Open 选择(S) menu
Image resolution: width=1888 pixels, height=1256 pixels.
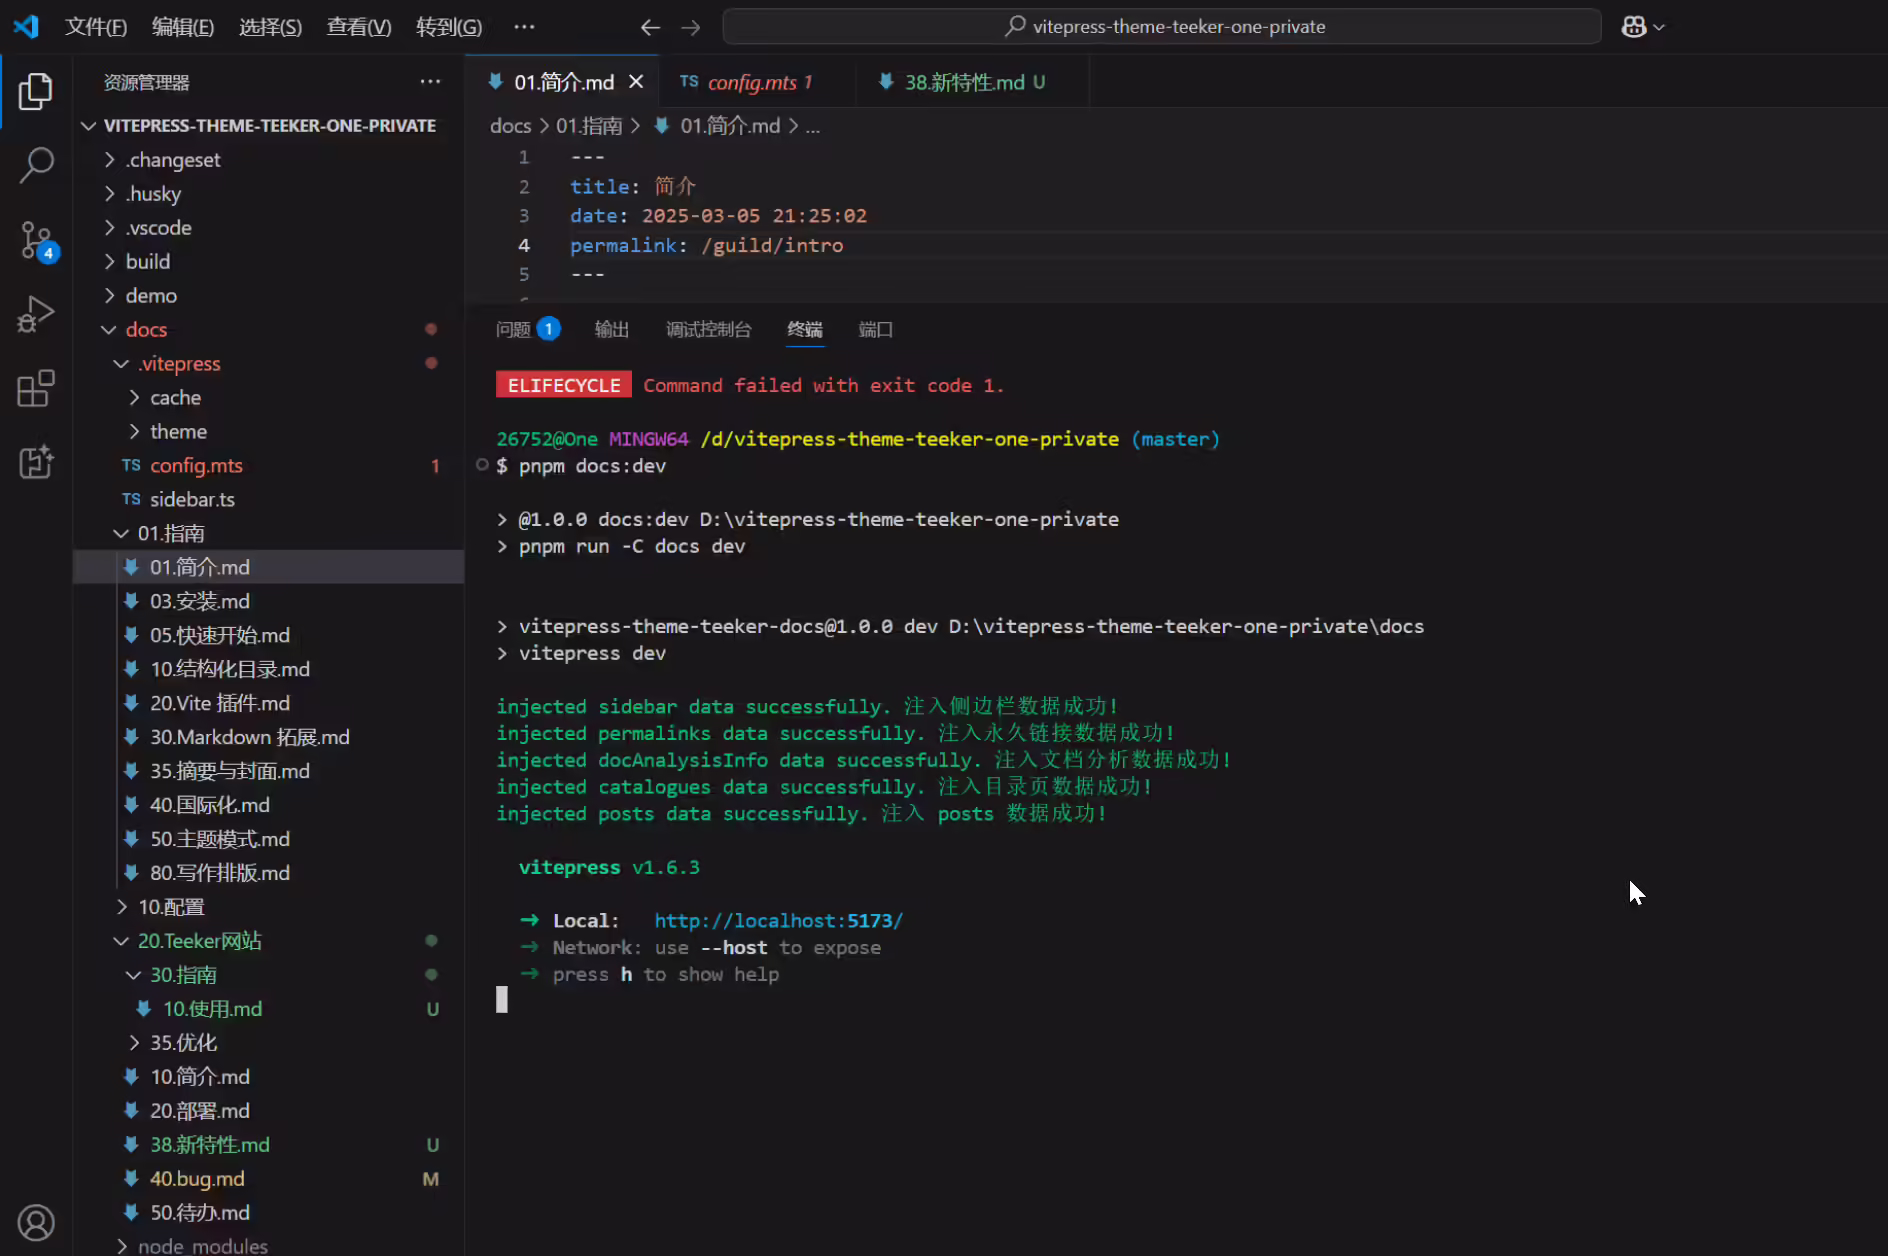[270, 27]
